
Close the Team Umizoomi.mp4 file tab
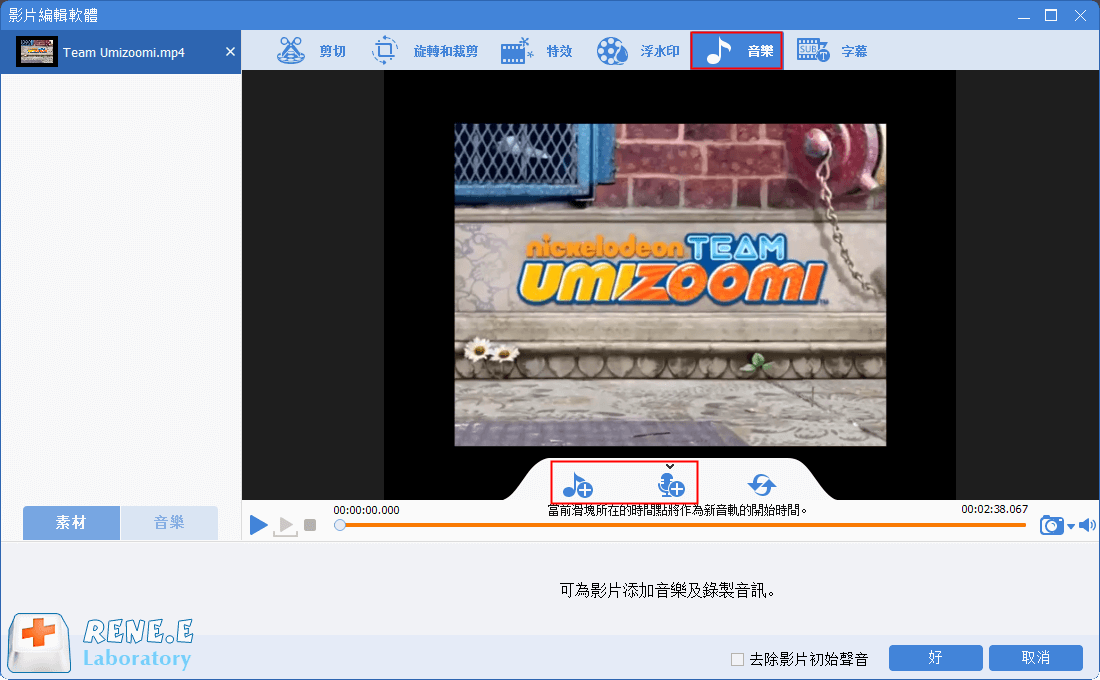[x=230, y=51]
